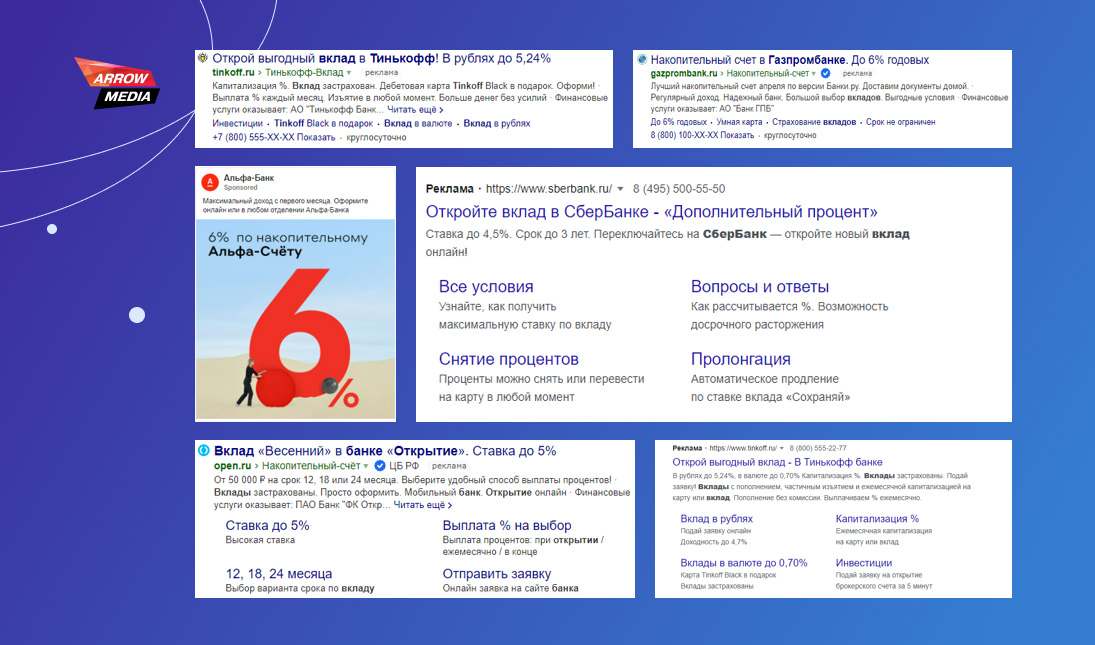
Task: Open the 'Вклад в валюте' sitelink
Action: (x=418, y=124)
